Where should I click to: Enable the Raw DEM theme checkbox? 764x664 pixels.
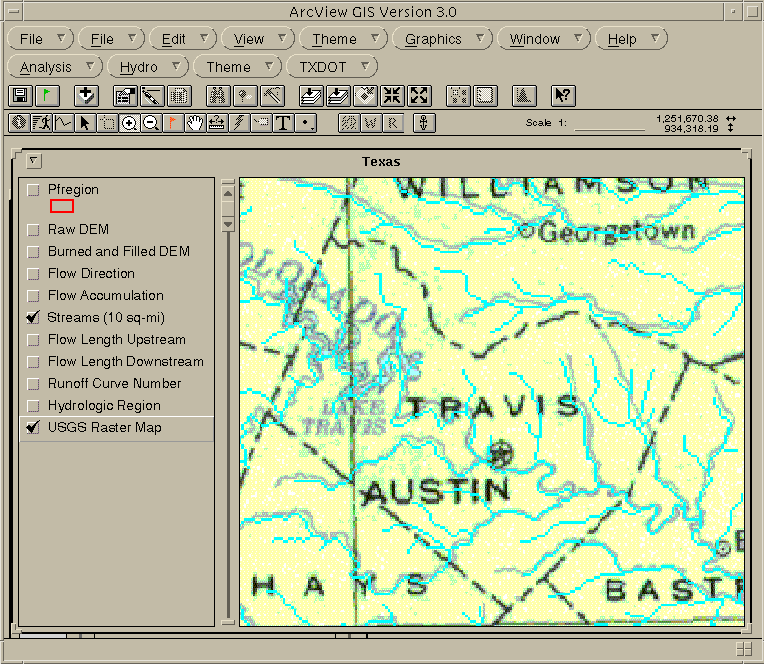[x=34, y=230]
